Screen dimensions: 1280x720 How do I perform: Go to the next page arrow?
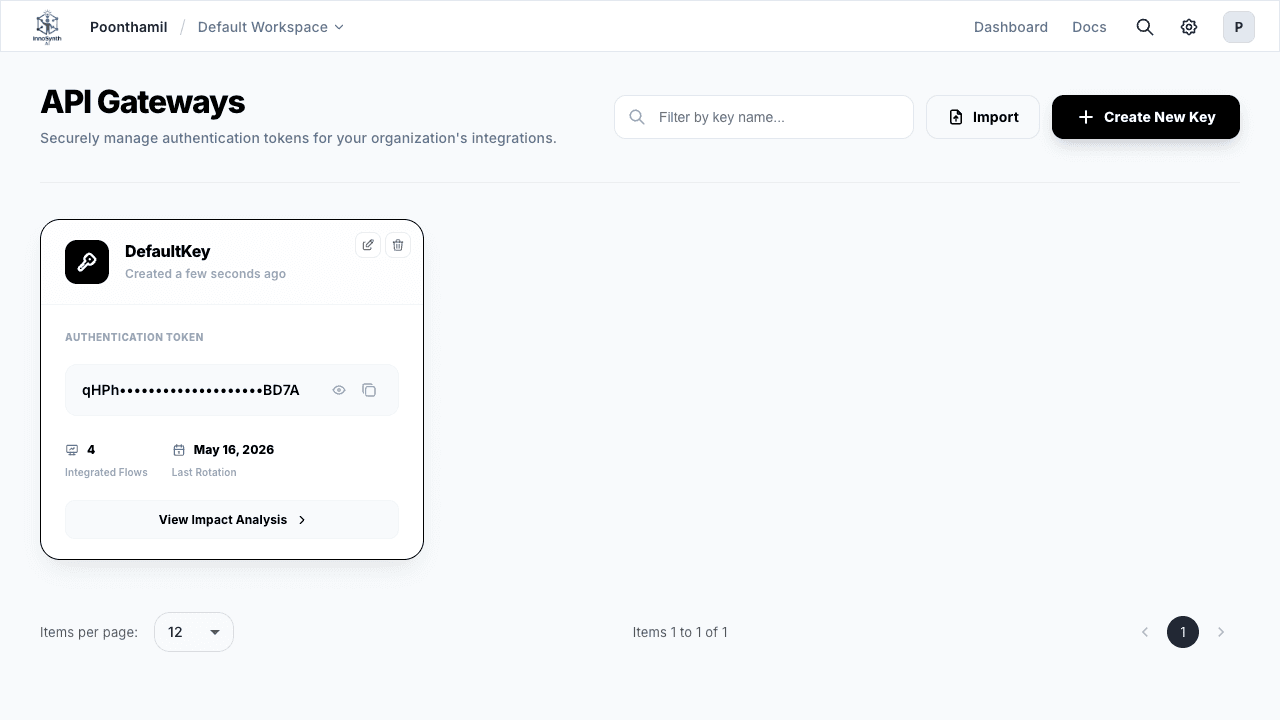1221,632
